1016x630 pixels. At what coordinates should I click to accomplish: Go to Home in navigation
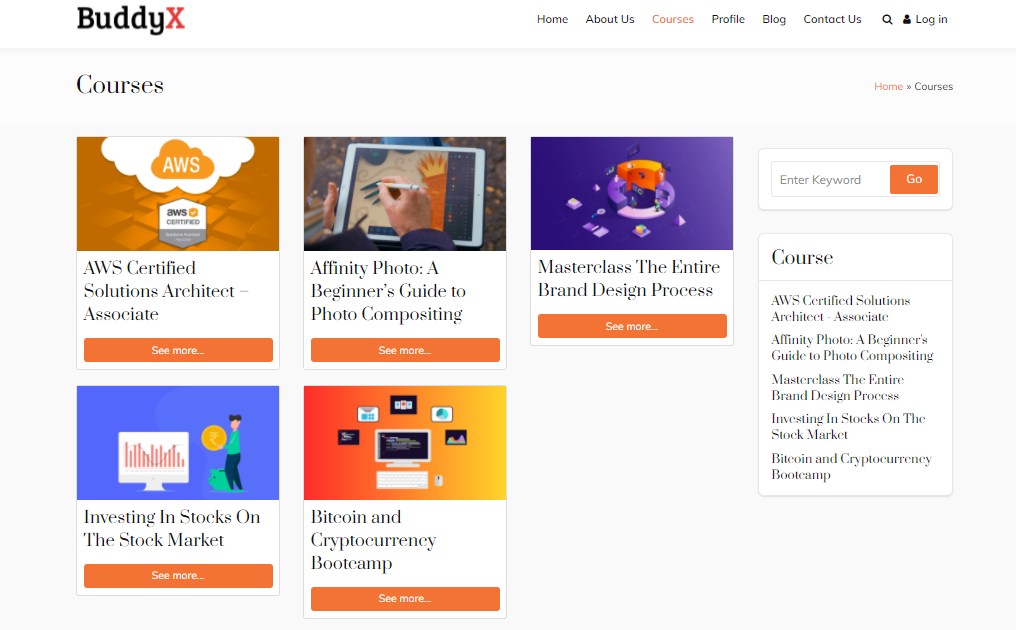click(x=552, y=19)
